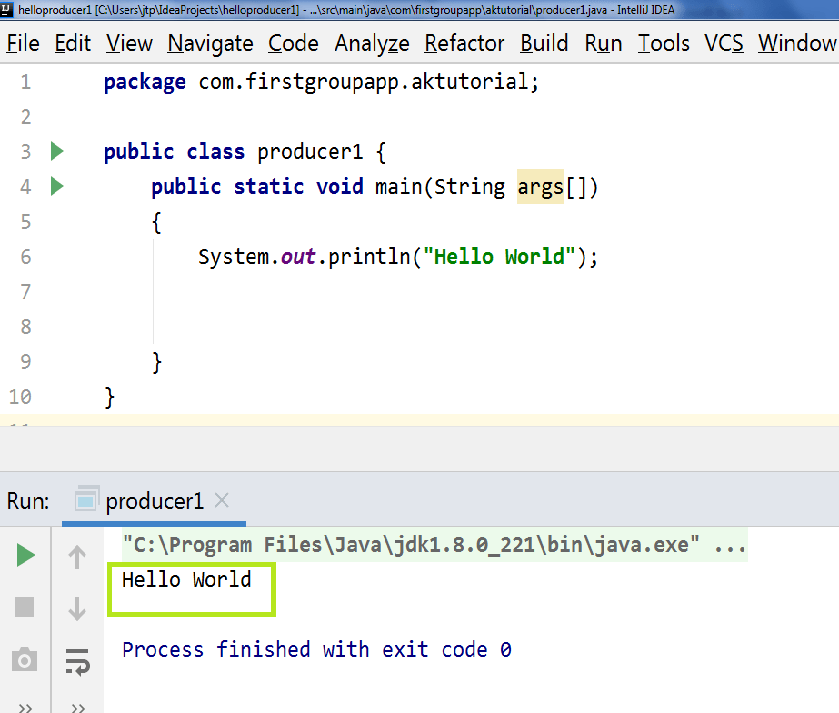Open the Build menu
The height and width of the screenshot is (713, 839).
coord(544,43)
